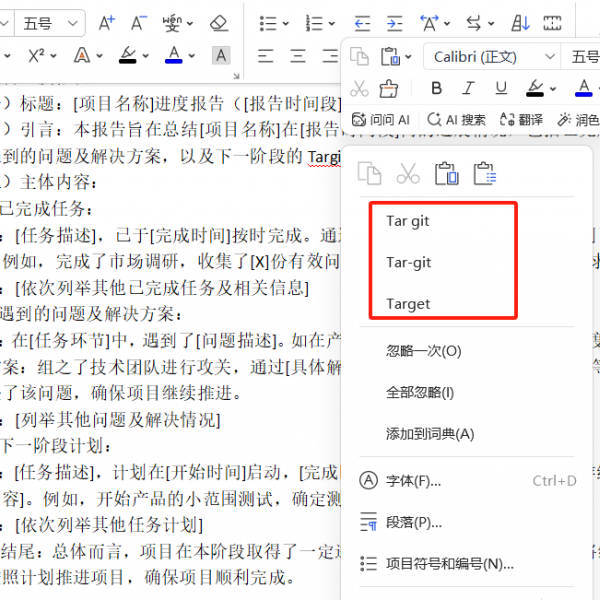Click the 翻译 translate button
The image size is (600, 600).
[x=521, y=119]
